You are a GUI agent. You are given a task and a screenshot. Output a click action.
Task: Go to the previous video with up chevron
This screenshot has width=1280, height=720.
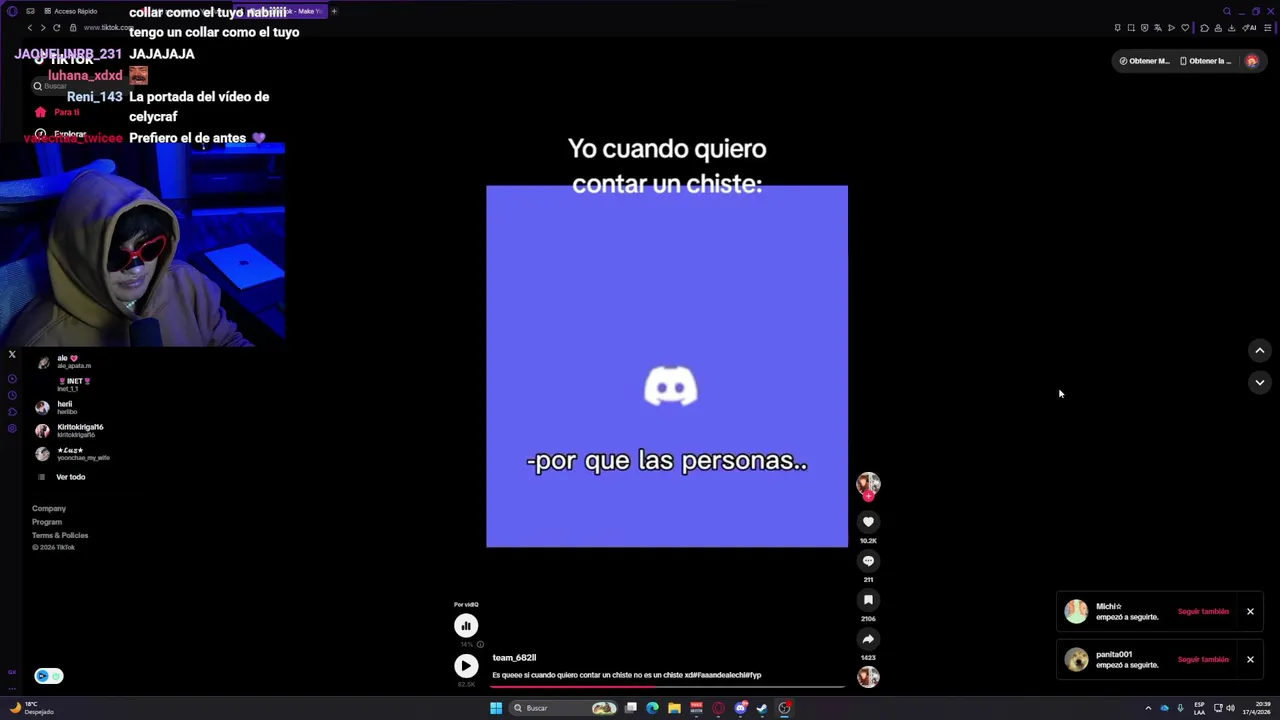1259,350
